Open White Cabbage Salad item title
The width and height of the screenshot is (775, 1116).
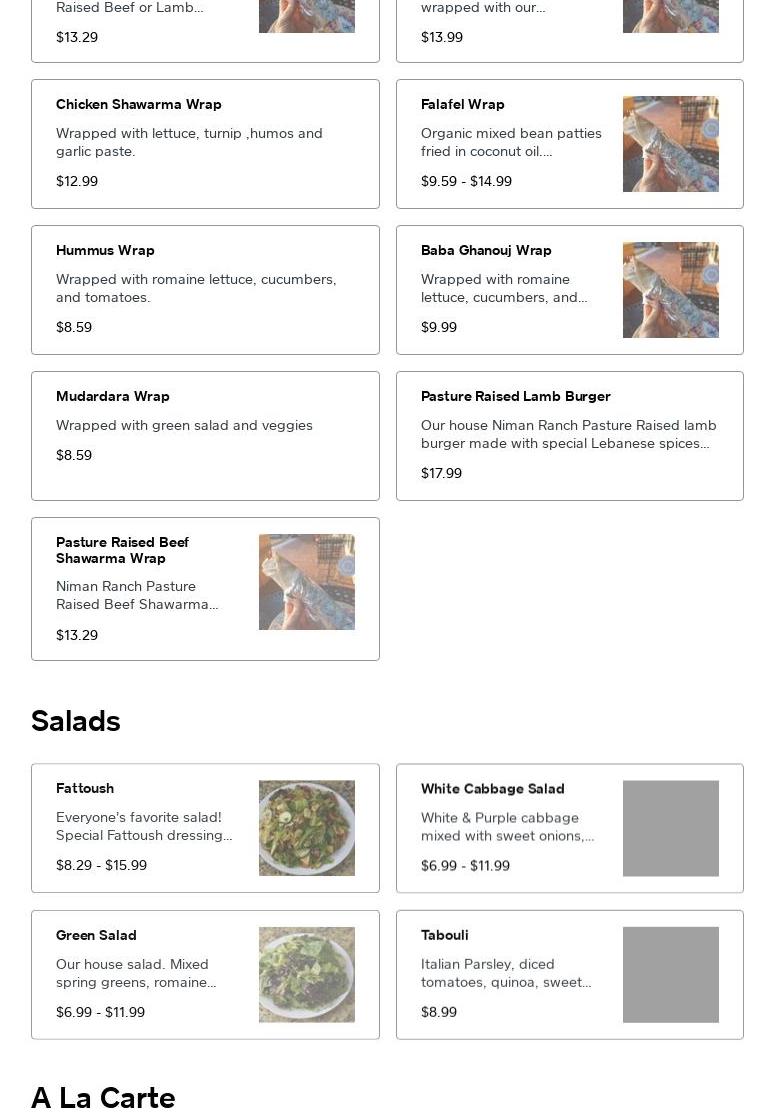click(x=492, y=788)
